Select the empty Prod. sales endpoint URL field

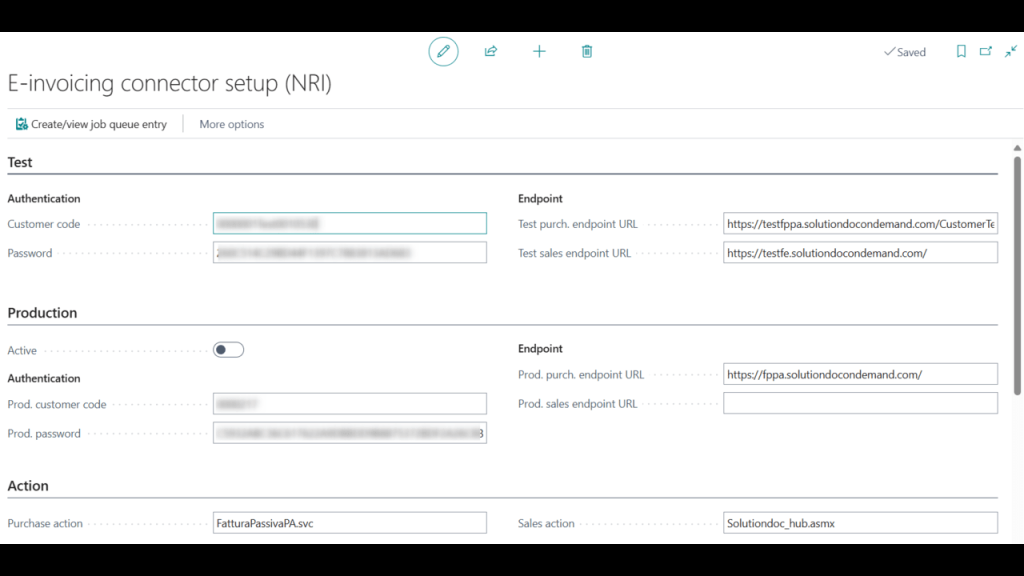click(860, 403)
